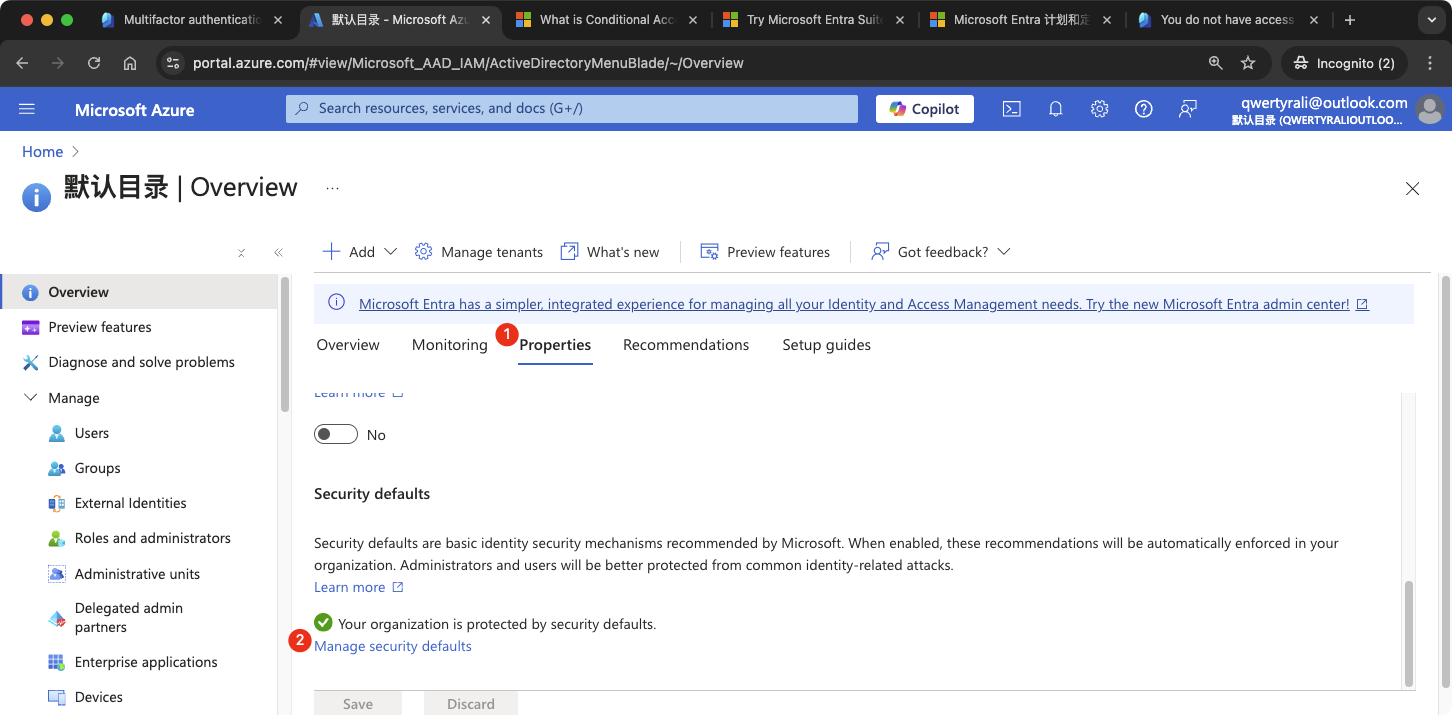Image resolution: width=1452 pixels, height=715 pixels.
Task: Open Roles and administrators
Action: pyautogui.click(x=139, y=538)
